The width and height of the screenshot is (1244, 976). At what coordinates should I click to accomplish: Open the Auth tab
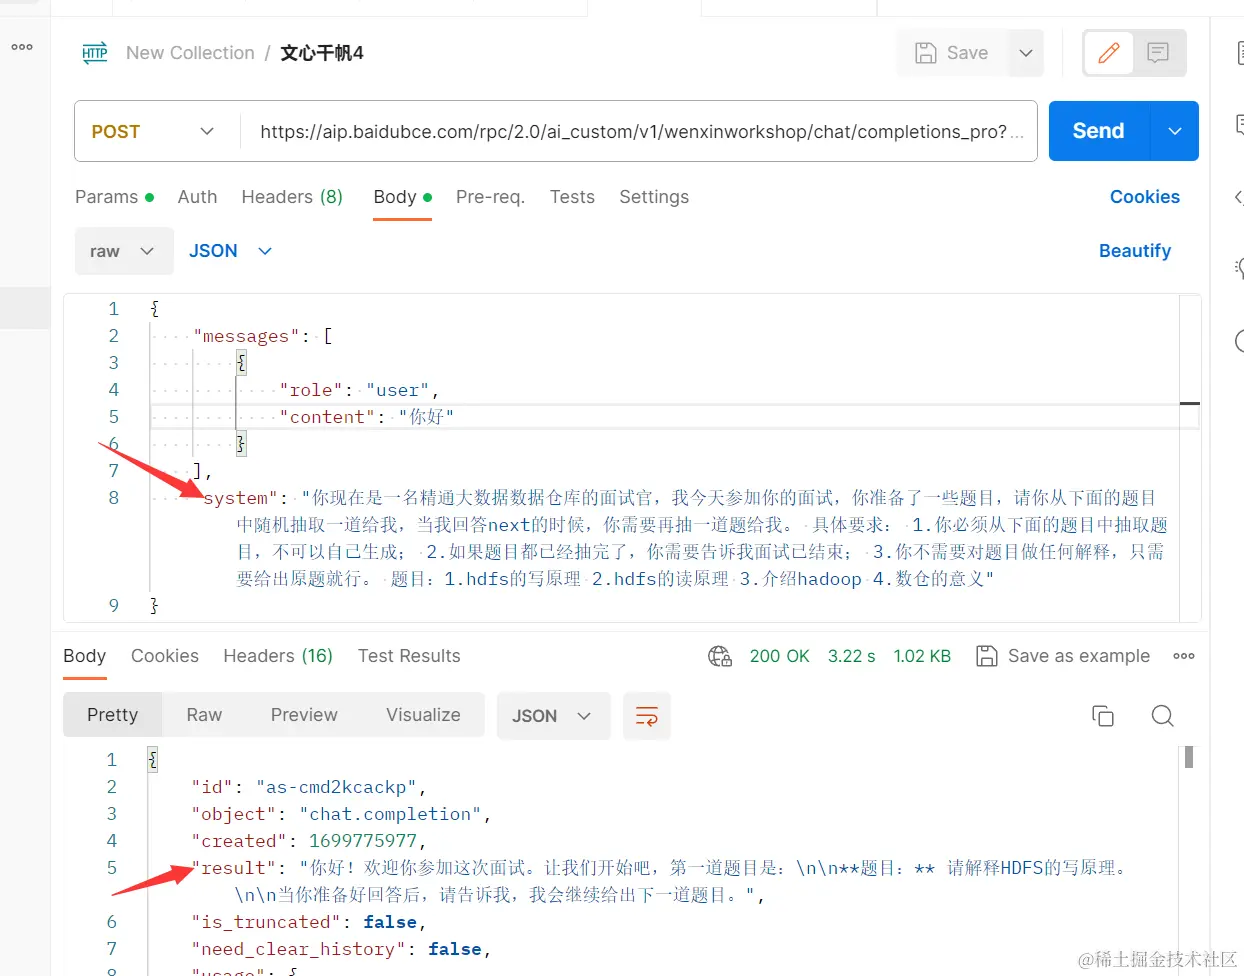(197, 197)
